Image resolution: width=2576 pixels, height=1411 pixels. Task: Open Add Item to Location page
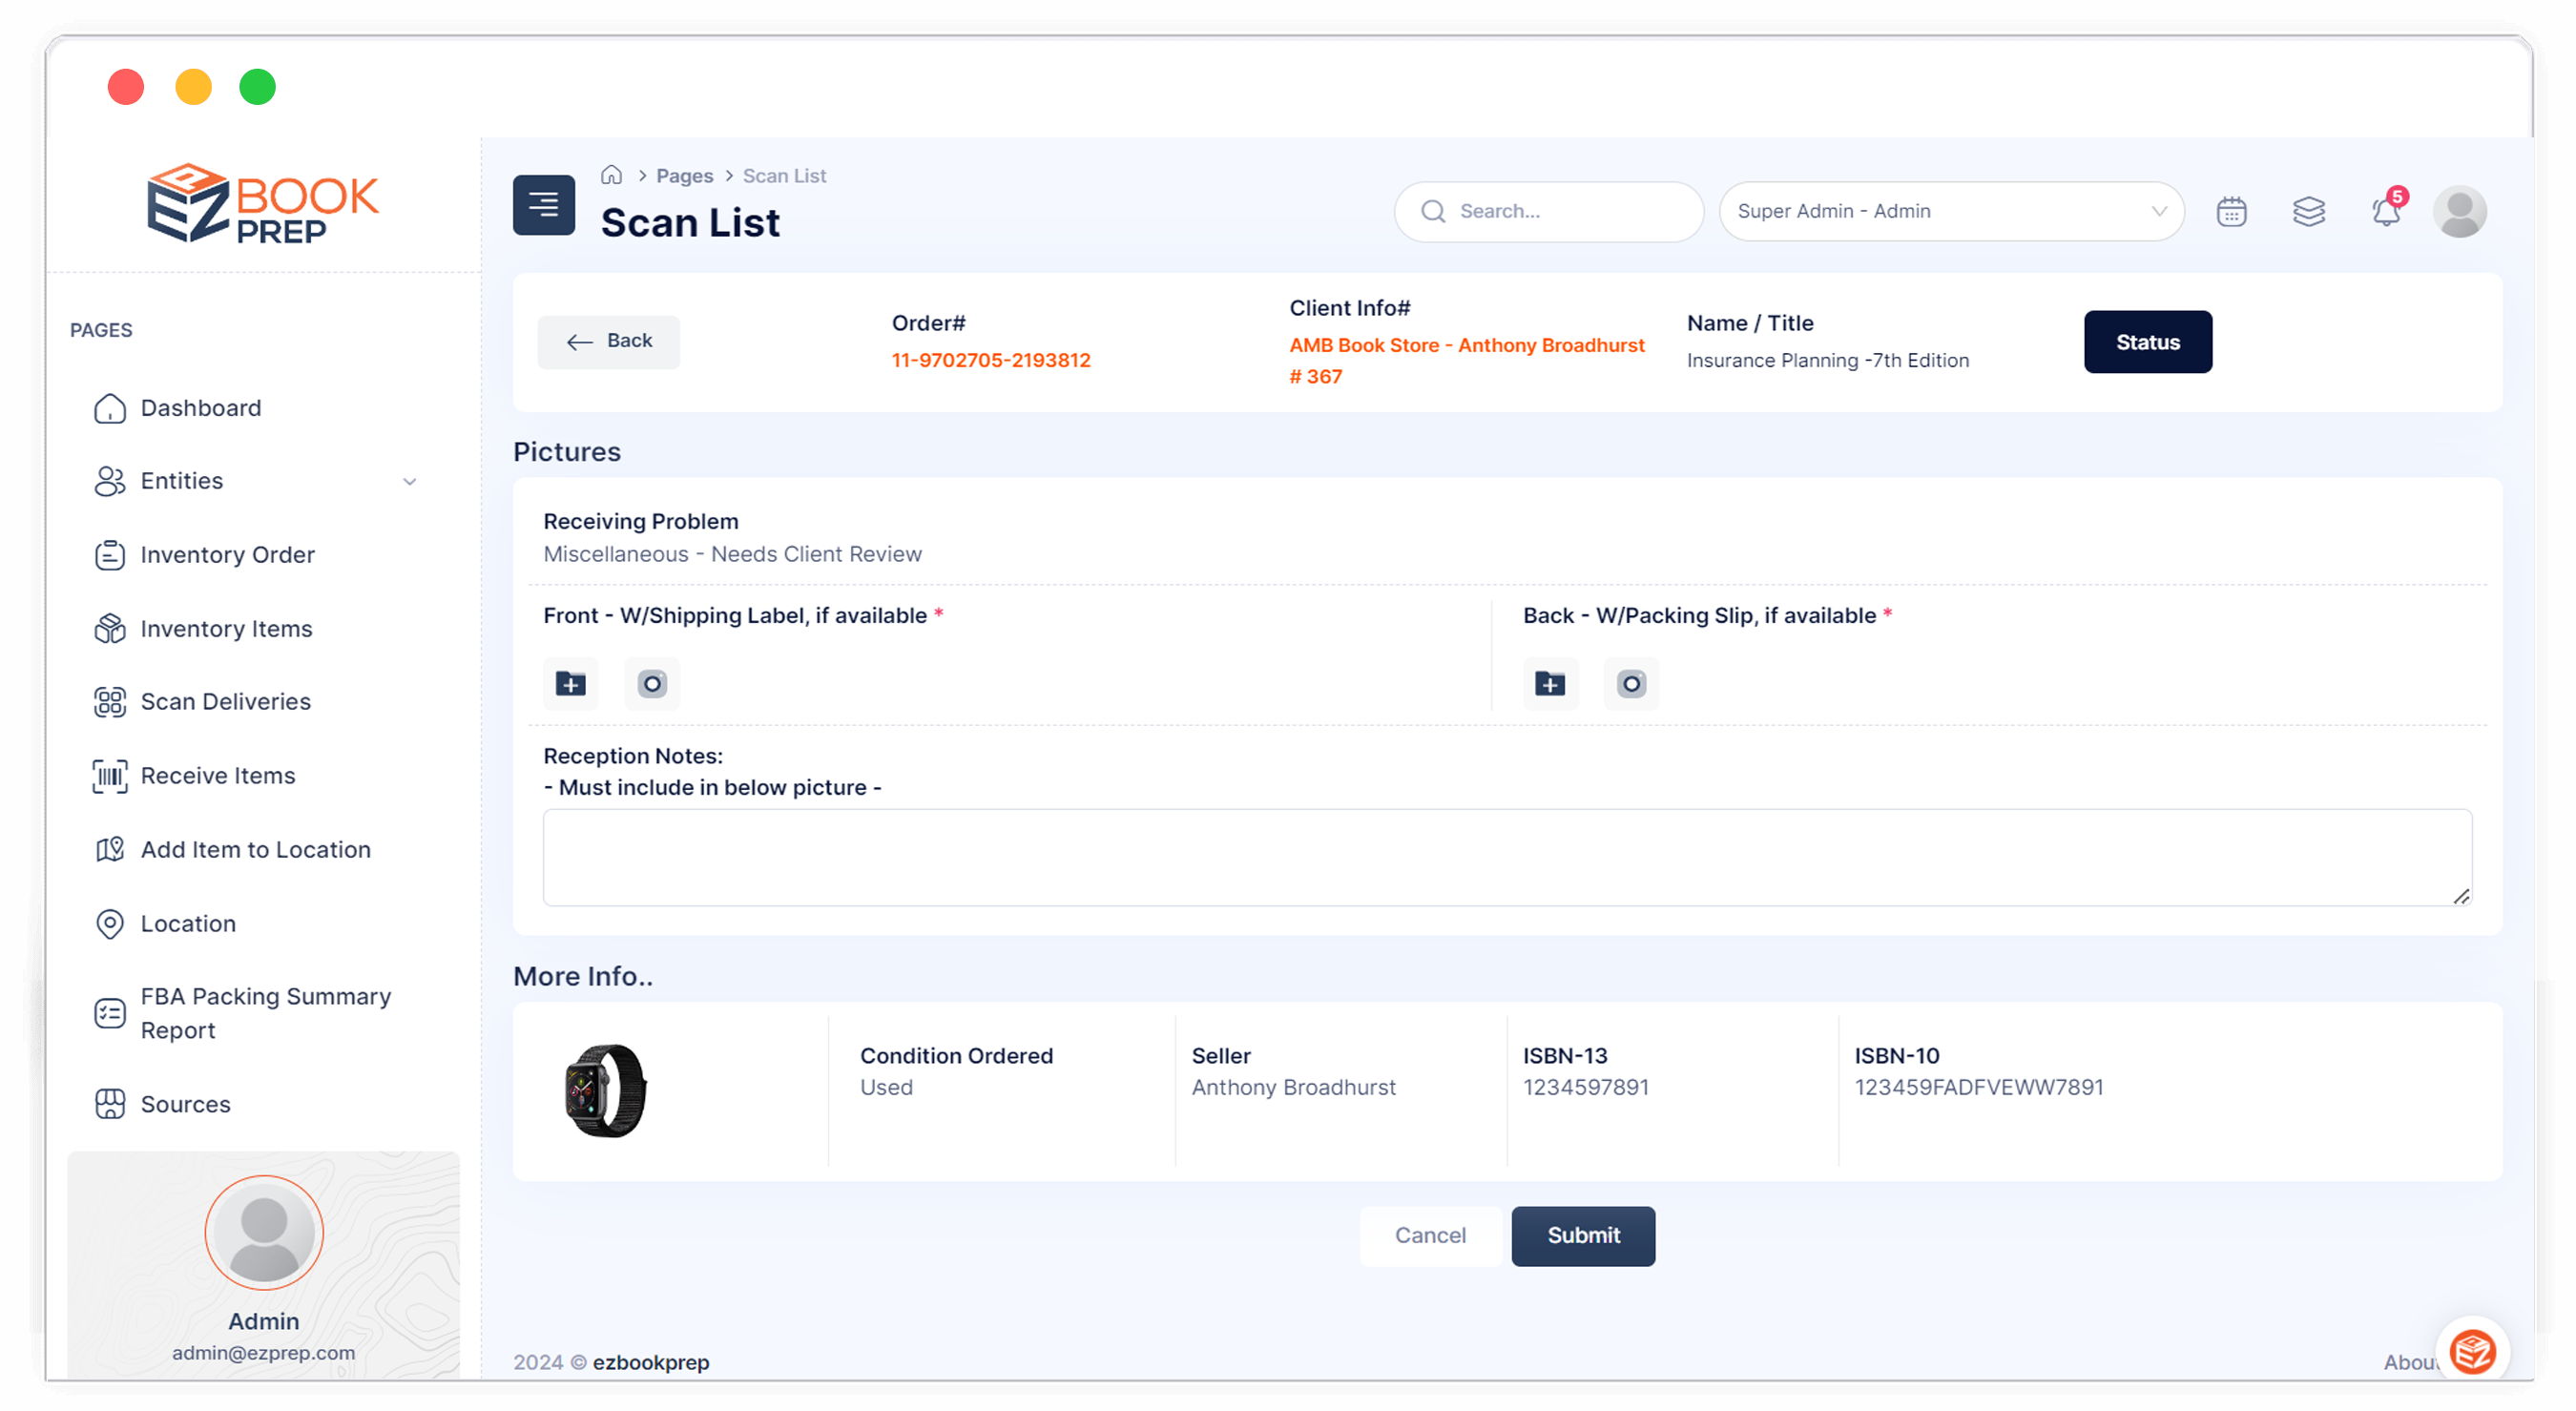click(255, 850)
